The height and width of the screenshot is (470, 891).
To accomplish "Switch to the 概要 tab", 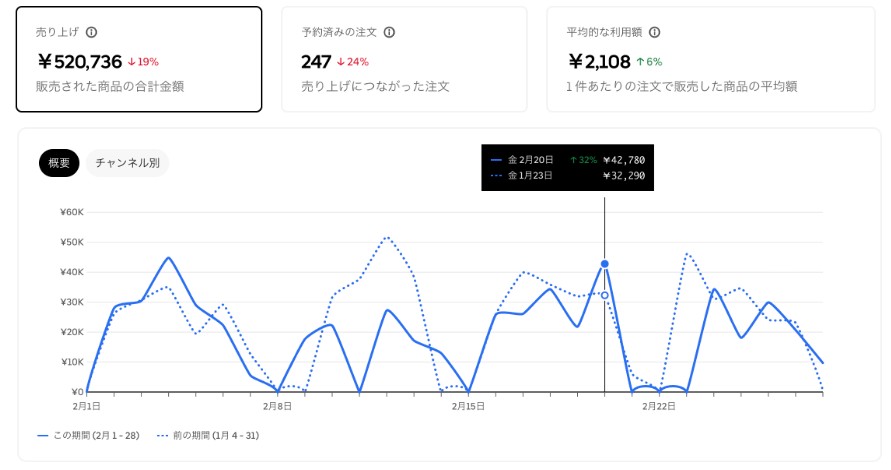I will point(59,163).
